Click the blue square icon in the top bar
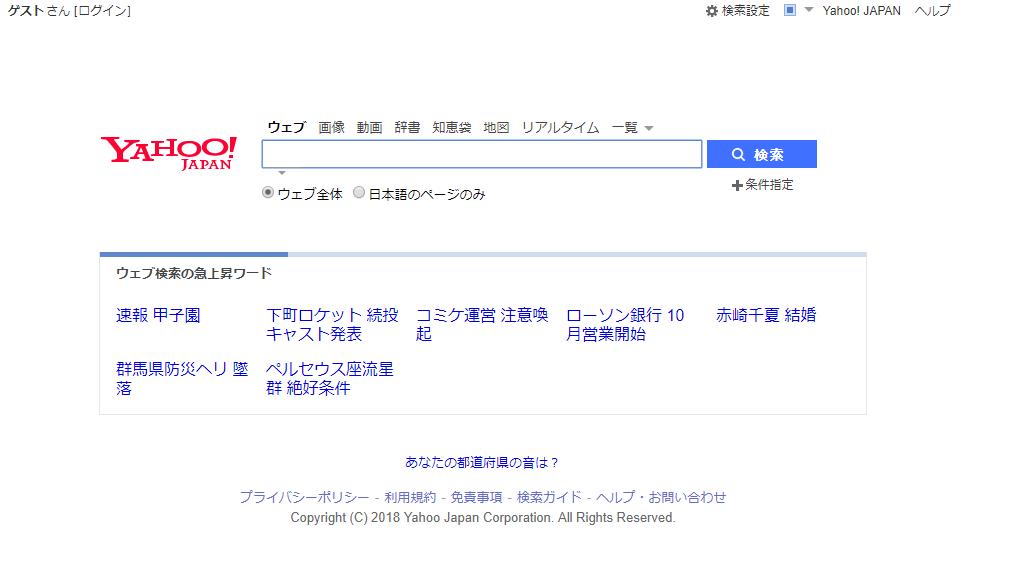The image size is (1013, 573). click(789, 10)
